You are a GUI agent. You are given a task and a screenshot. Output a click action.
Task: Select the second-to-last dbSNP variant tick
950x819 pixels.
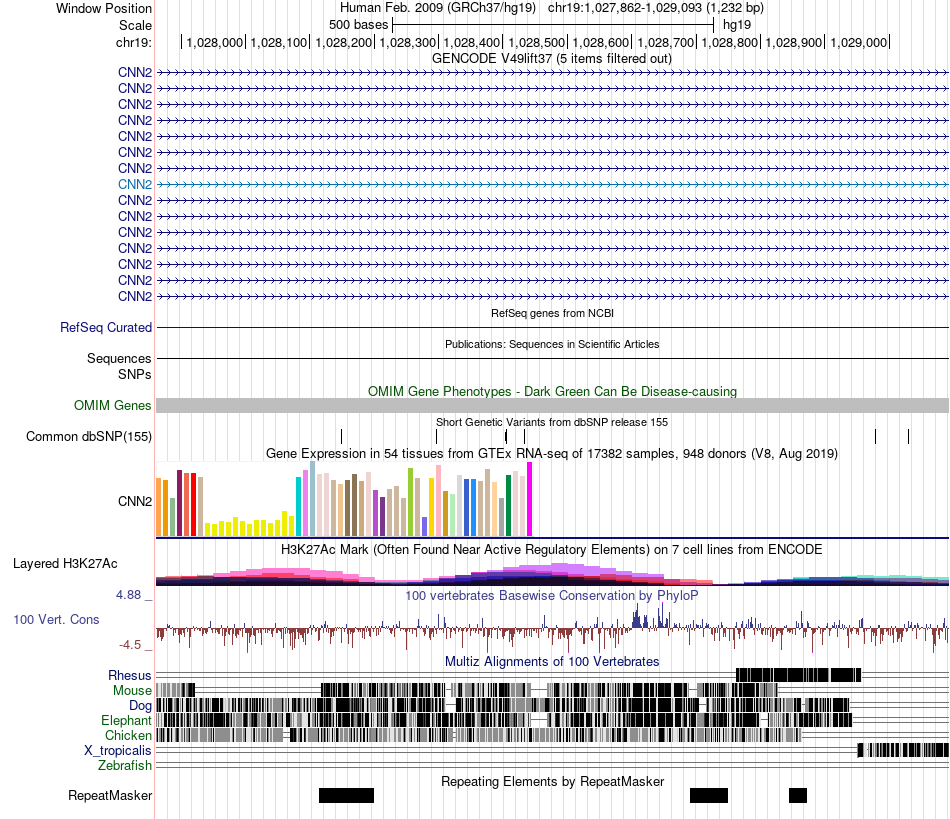tap(875, 436)
